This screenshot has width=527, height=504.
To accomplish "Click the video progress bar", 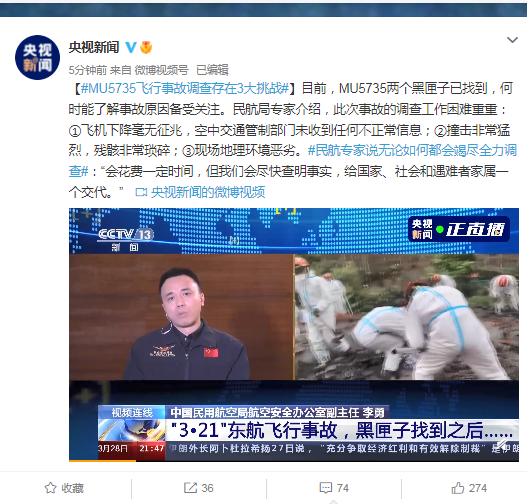I will pyautogui.click(x=294, y=461).
